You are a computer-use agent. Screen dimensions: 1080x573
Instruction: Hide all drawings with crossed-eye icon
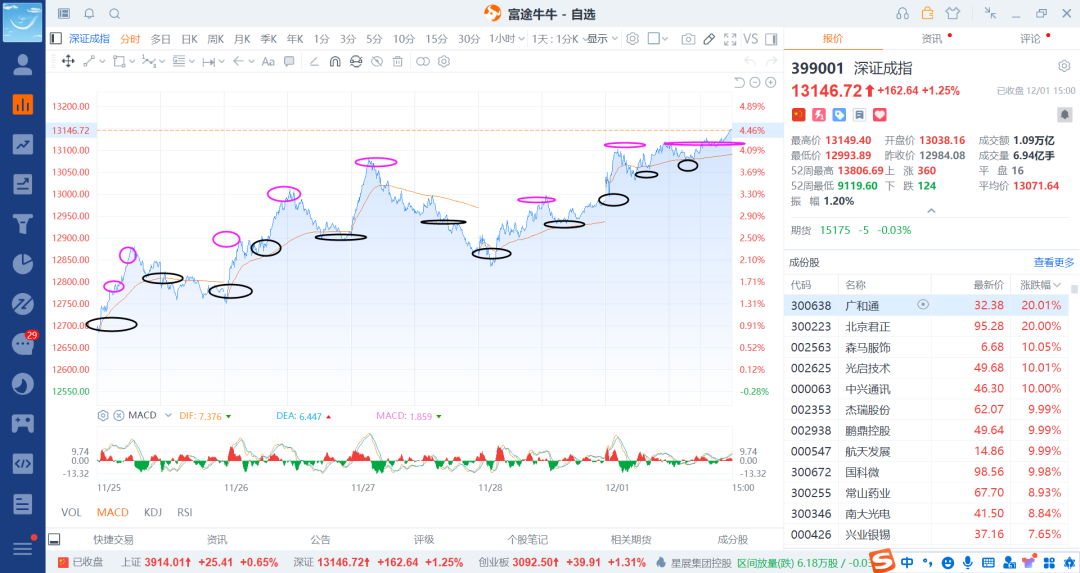[x=377, y=61]
